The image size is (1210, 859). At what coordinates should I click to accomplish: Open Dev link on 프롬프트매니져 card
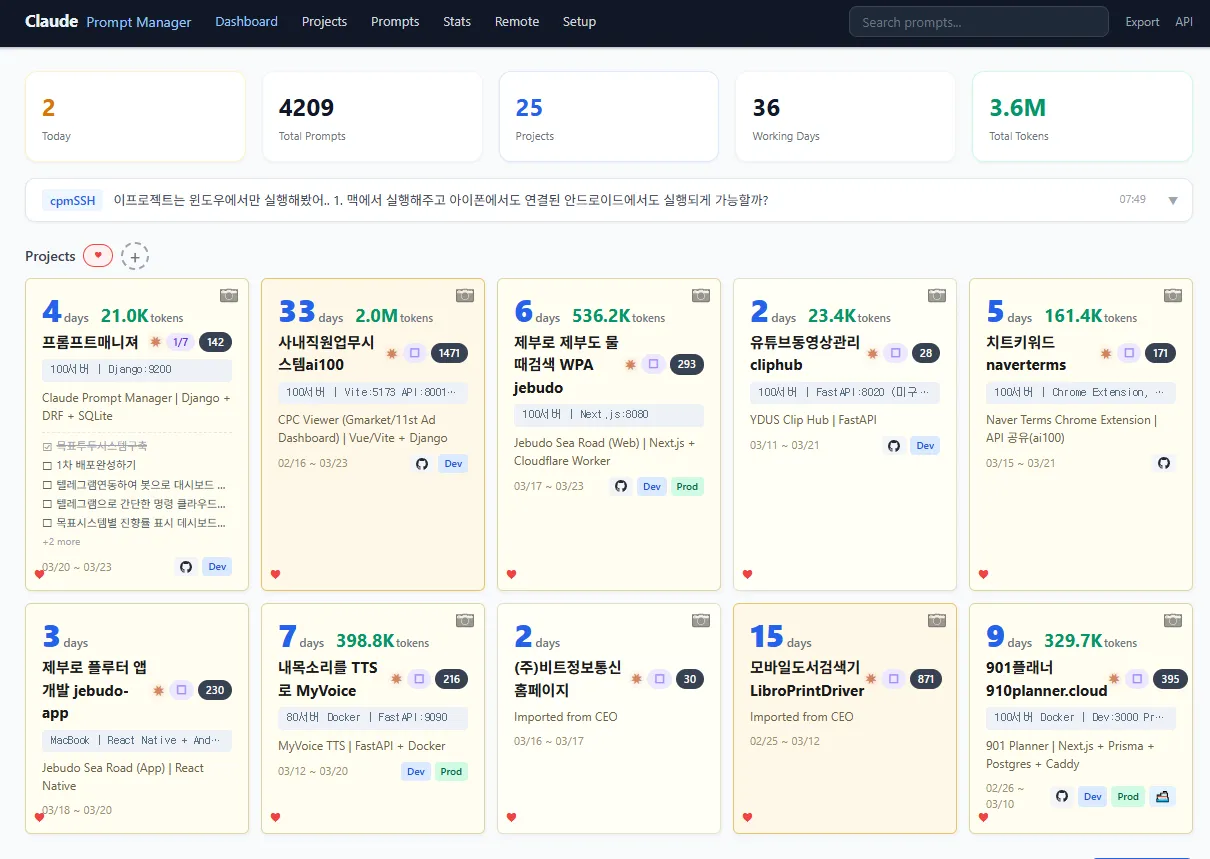217,567
